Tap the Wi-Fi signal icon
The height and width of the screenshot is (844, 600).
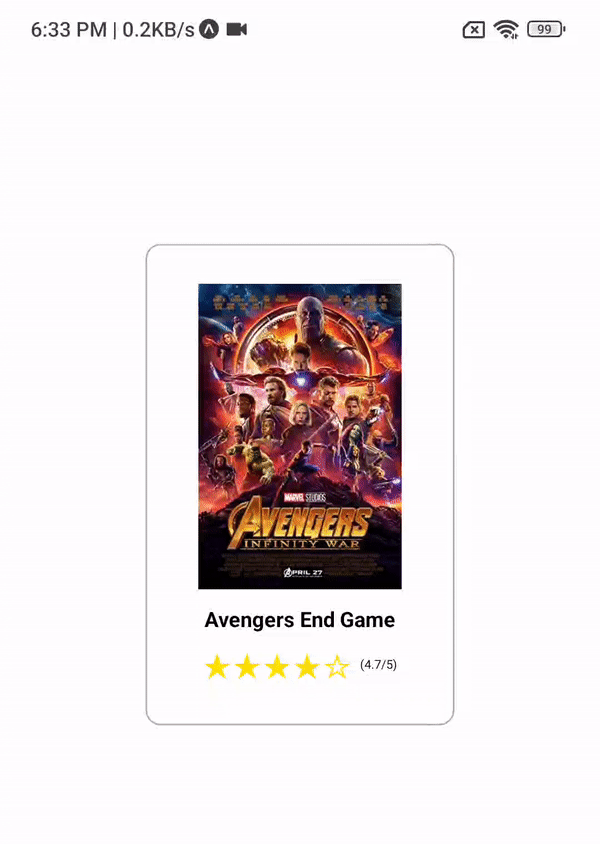(506, 29)
